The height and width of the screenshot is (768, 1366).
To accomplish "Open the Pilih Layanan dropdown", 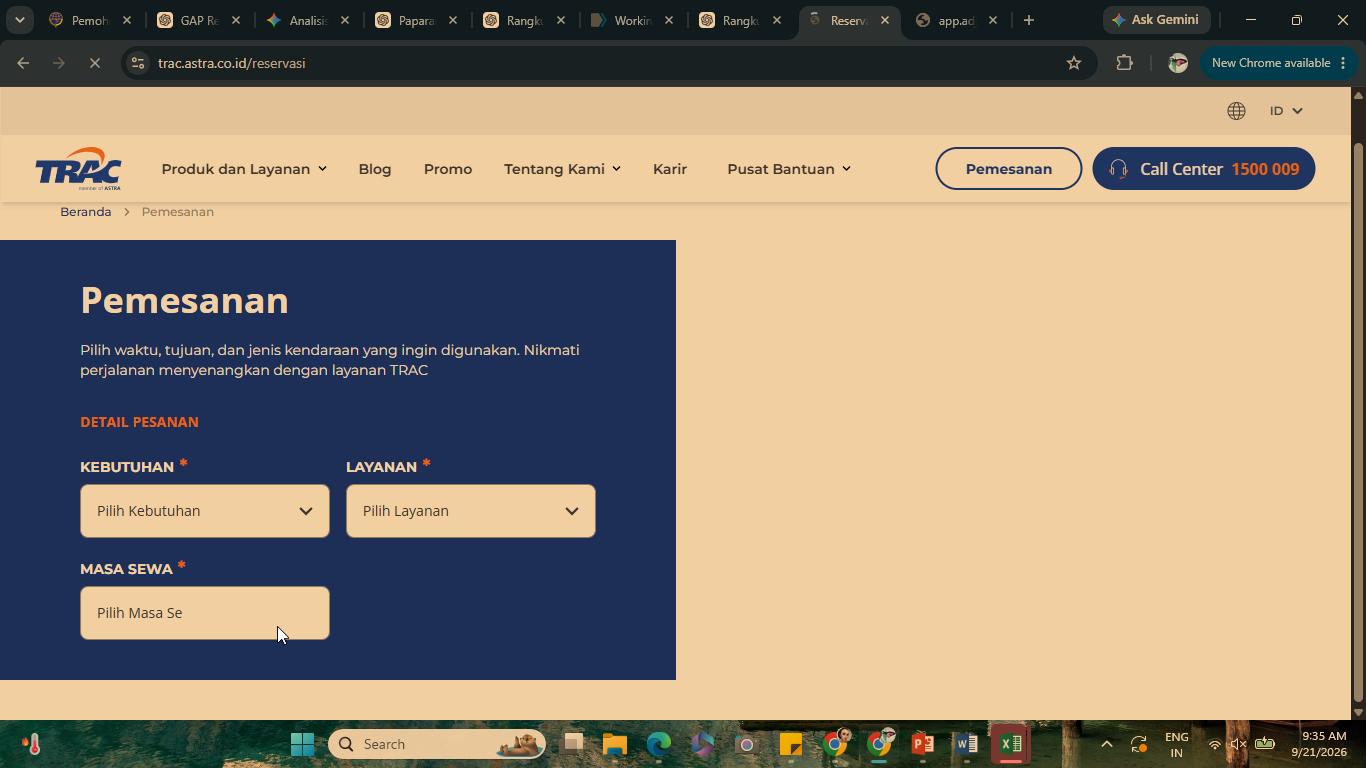I will tap(471, 511).
